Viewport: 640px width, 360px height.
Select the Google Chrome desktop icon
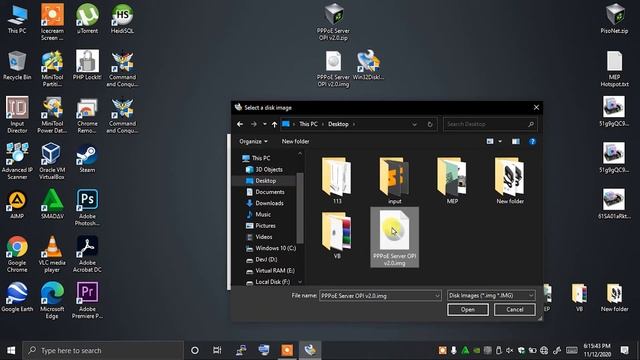point(17,254)
